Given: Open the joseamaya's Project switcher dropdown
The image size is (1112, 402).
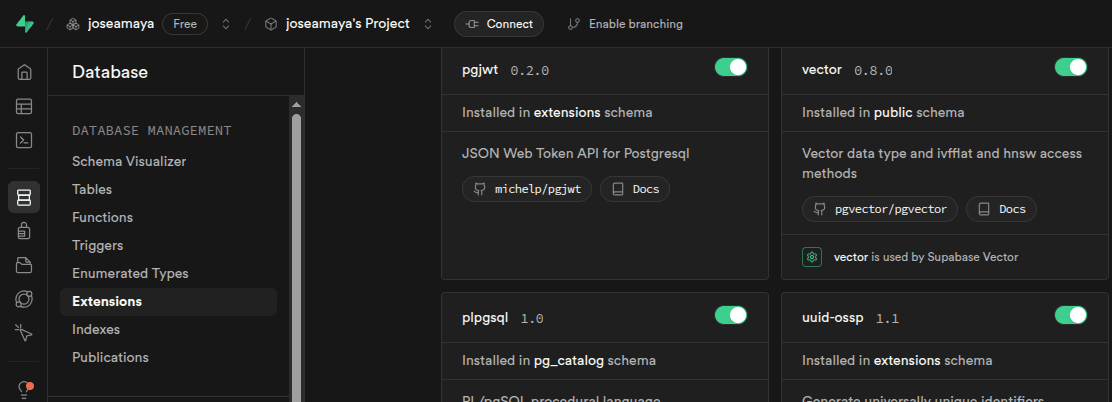Looking at the screenshot, I should (428, 24).
